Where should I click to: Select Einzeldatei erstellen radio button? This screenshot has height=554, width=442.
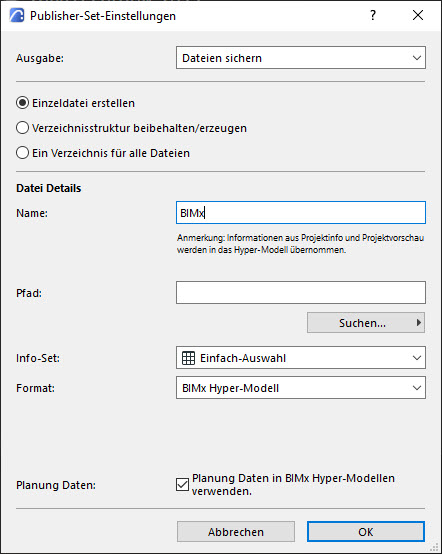pyautogui.click(x=22, y=103)
